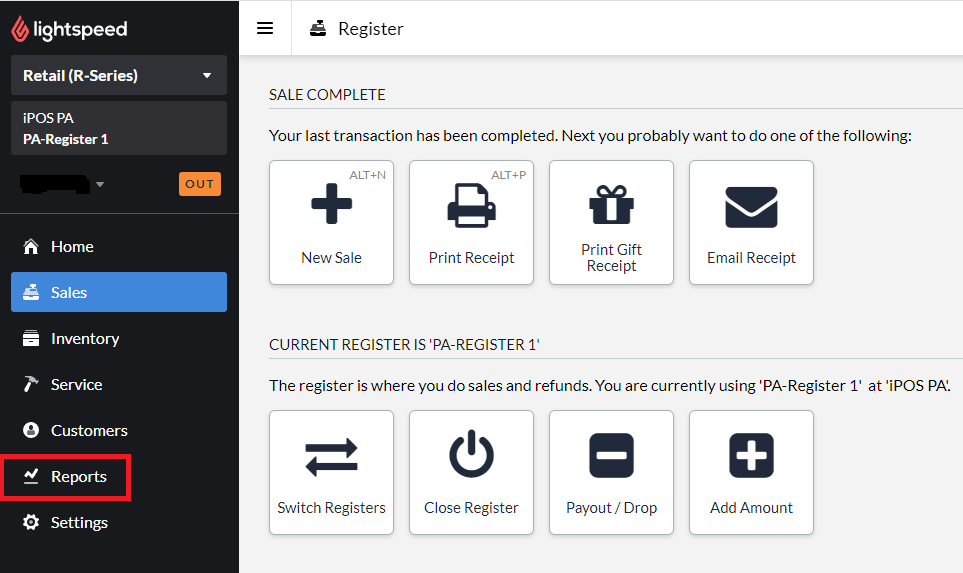The width and height of the screenshot is (963, 573).
Task: Open the Retail (R-Series) product dropdown
Action: pos(119,76)
